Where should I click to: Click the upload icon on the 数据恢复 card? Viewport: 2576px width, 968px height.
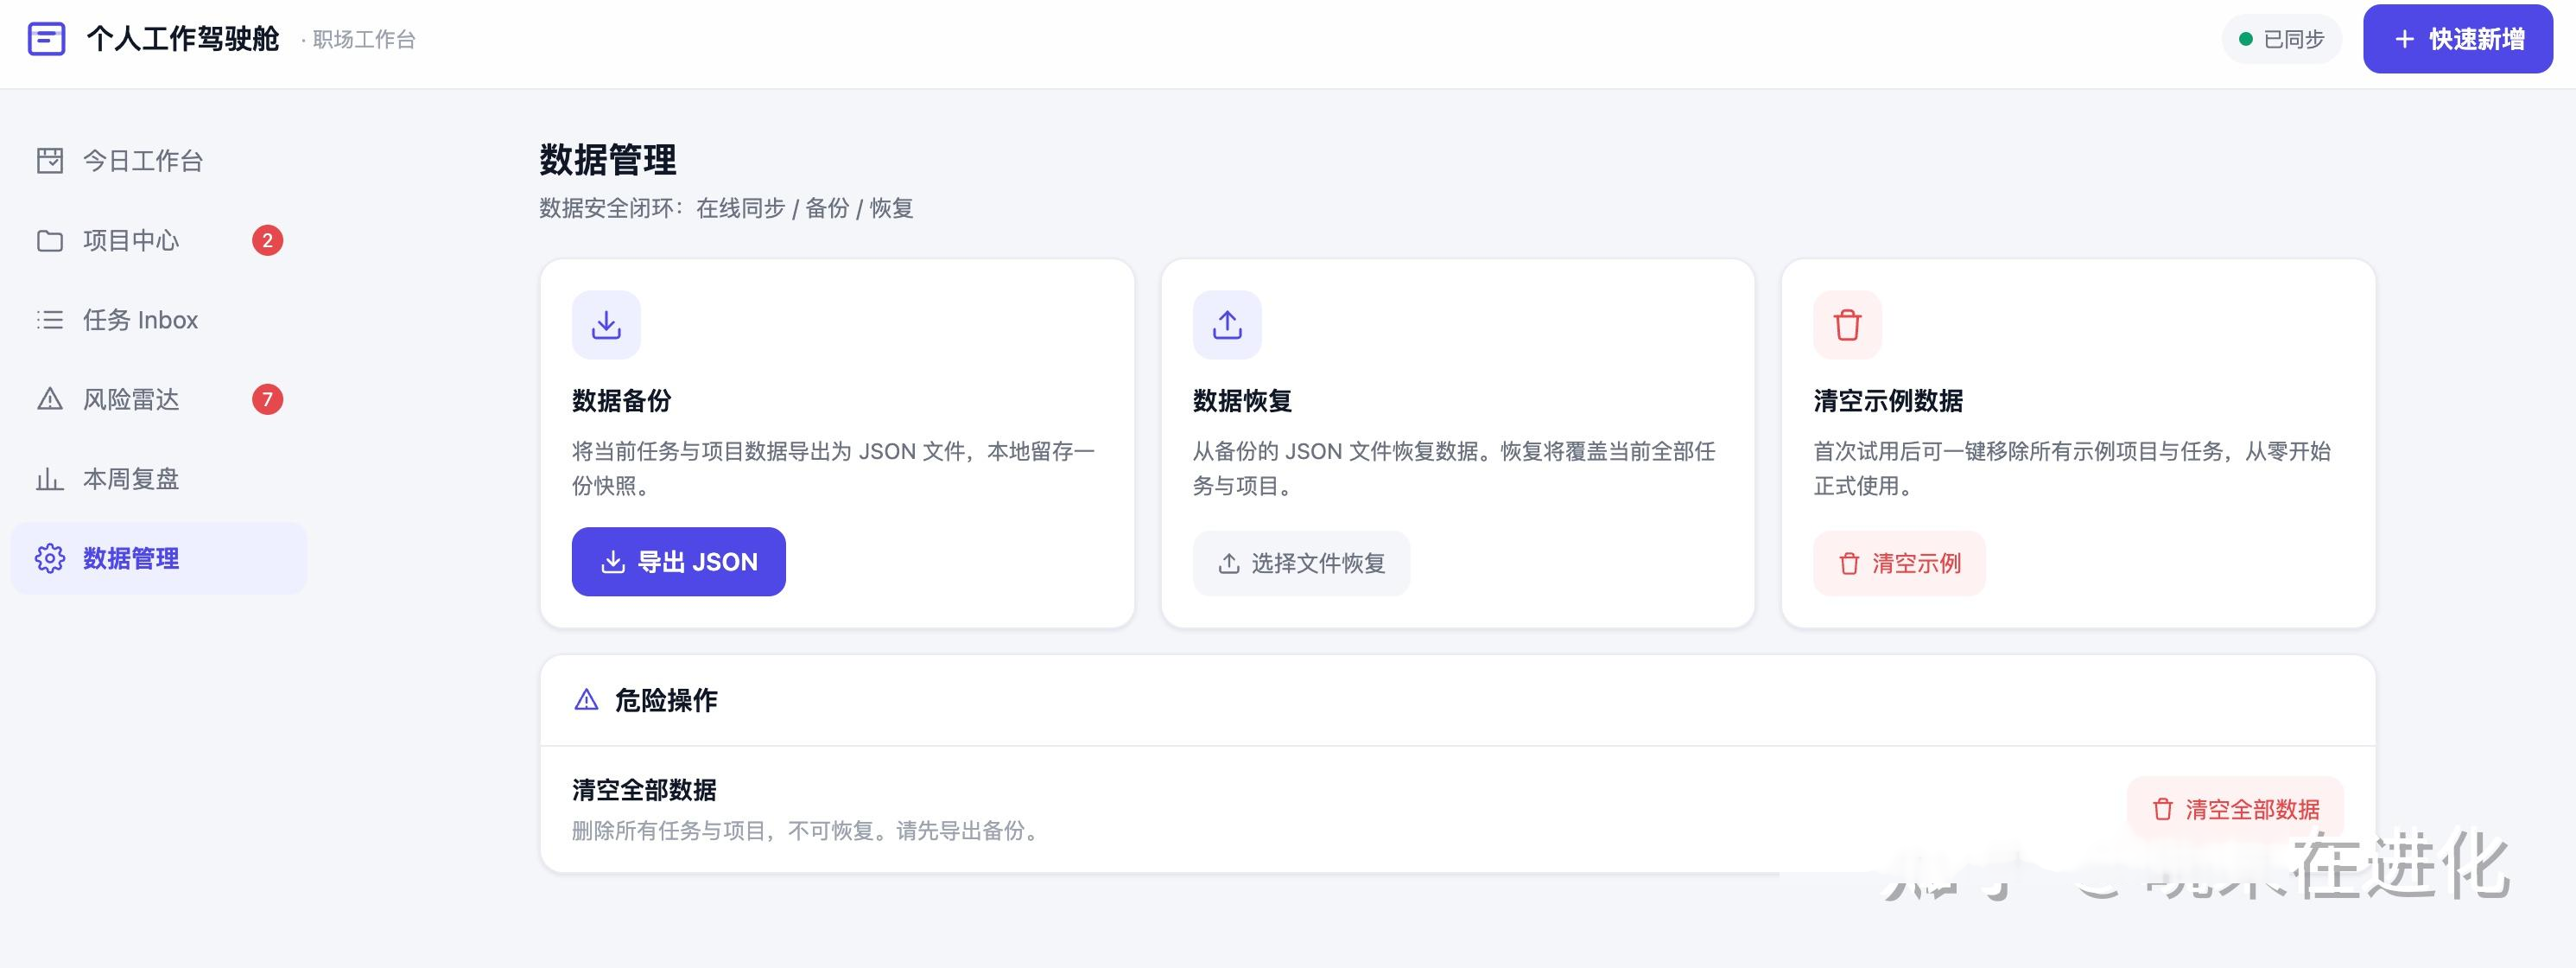point(1227,325)
